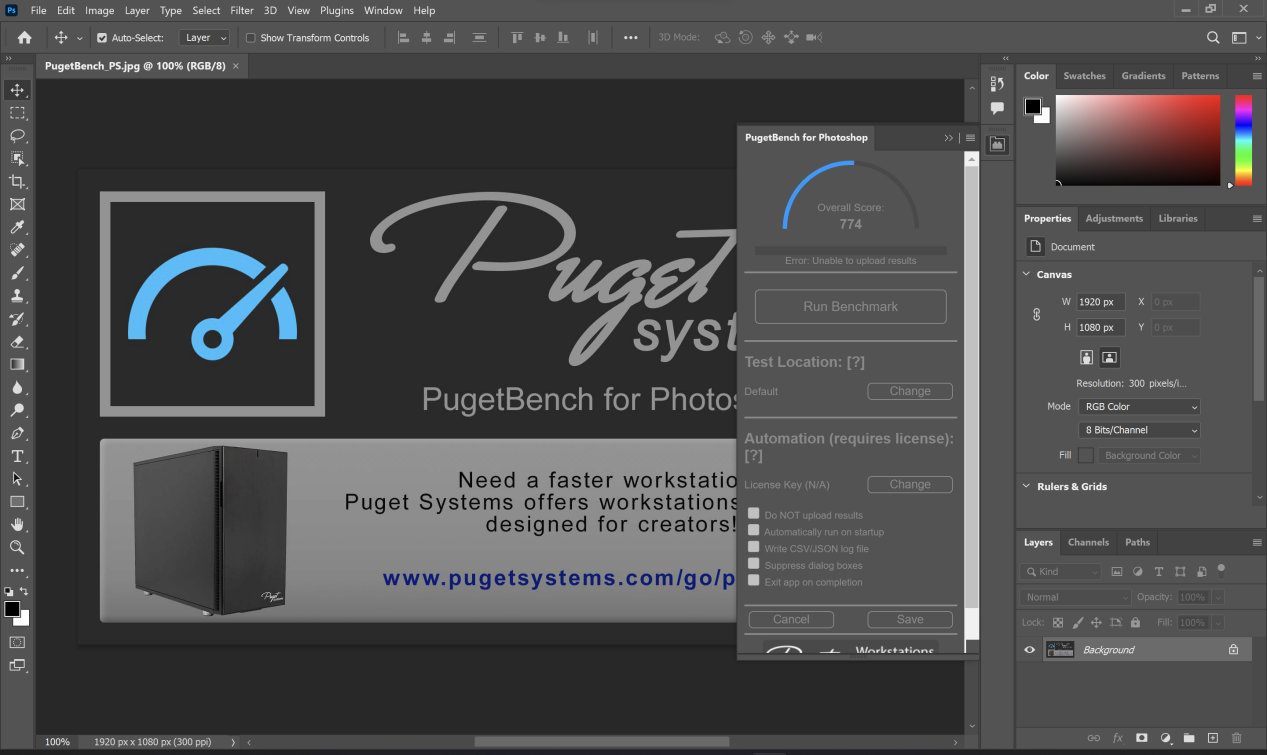The width and height of the screenshot is (1267, 755).
Task: Select the Hand tool
Action: [x=17, y=524]
